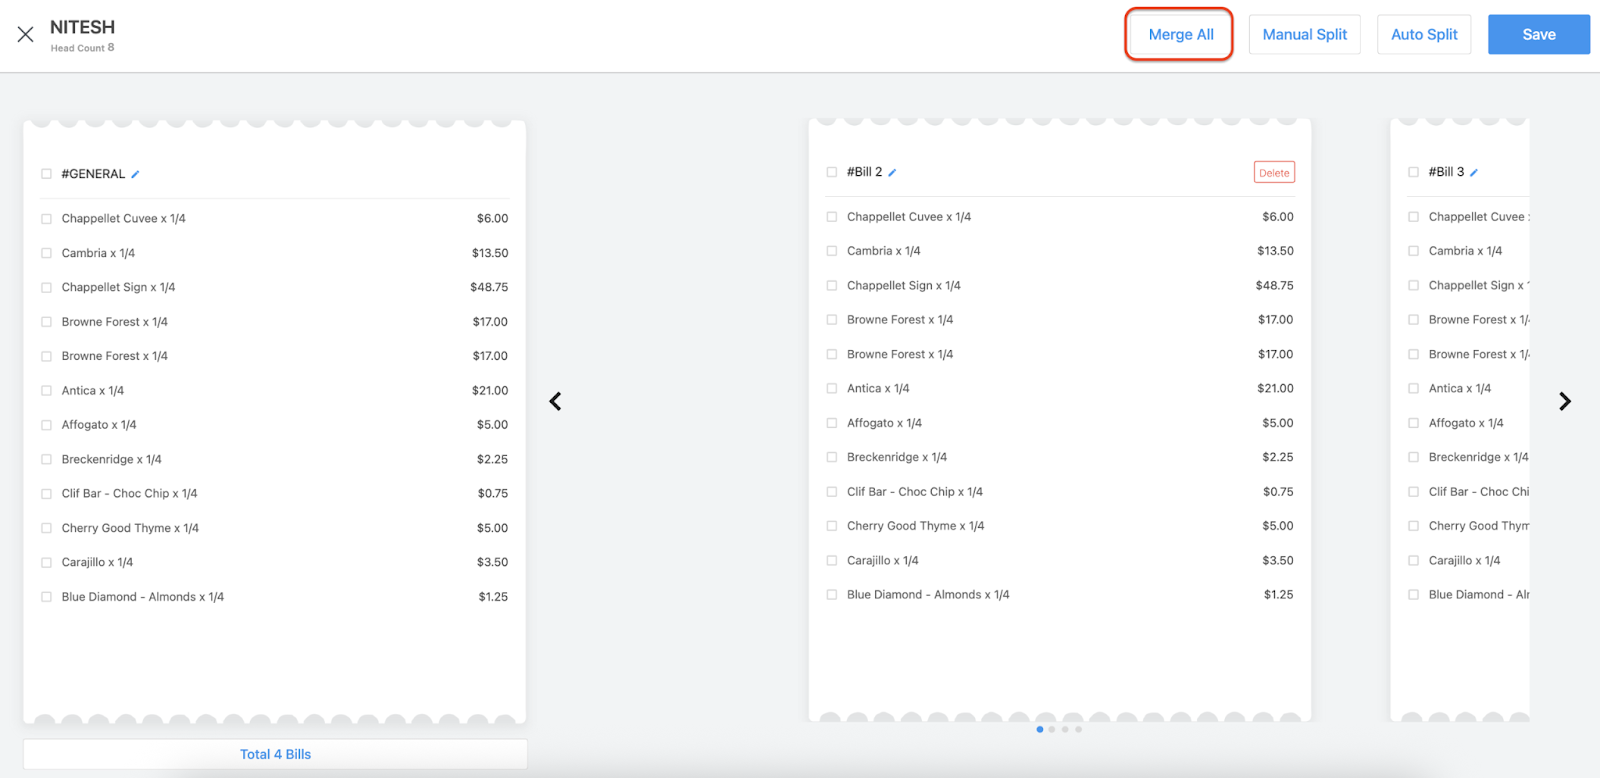Image resolution: width=1600 pixels, height=778 pixels.
Task: Save the split bills
Action: [x=1538, y=35]
